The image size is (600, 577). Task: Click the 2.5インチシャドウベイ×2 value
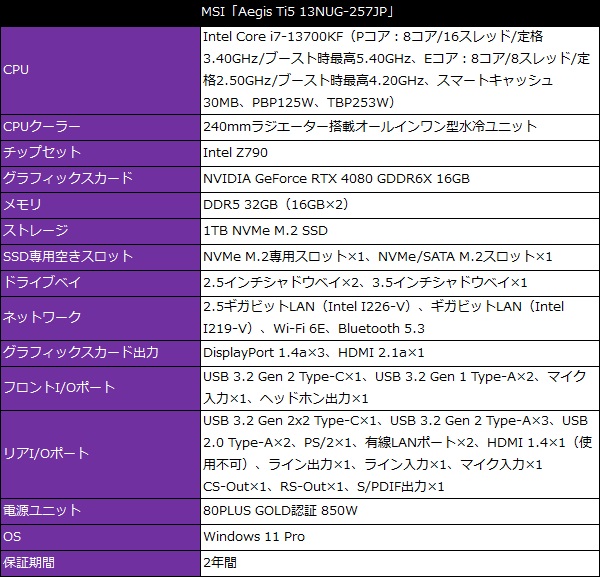click(365, 282)
